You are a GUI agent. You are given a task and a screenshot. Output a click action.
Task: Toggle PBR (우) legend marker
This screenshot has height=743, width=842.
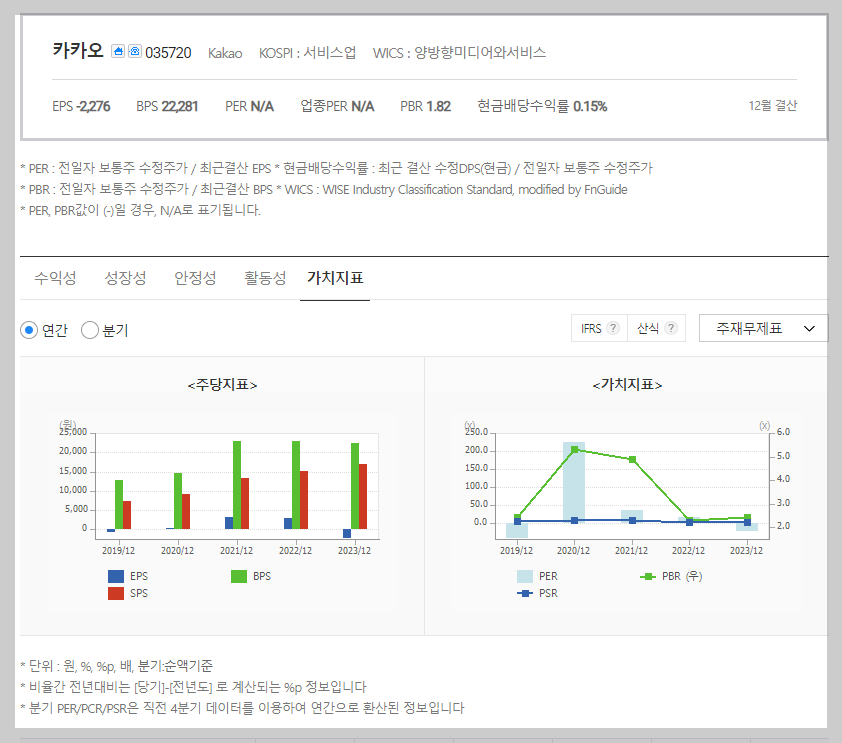coord(648,576)
